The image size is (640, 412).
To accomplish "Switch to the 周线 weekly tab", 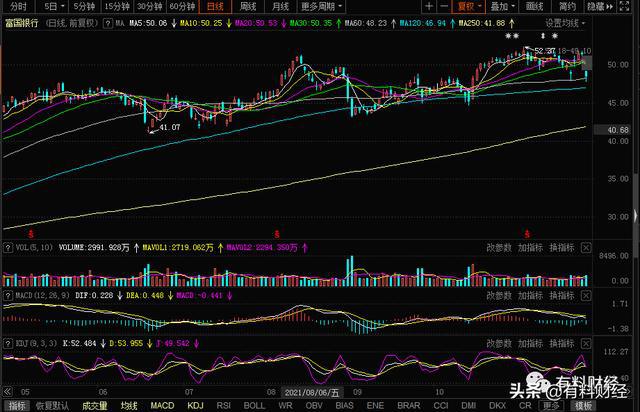I will pyautogui.click(x=248, y=7).
